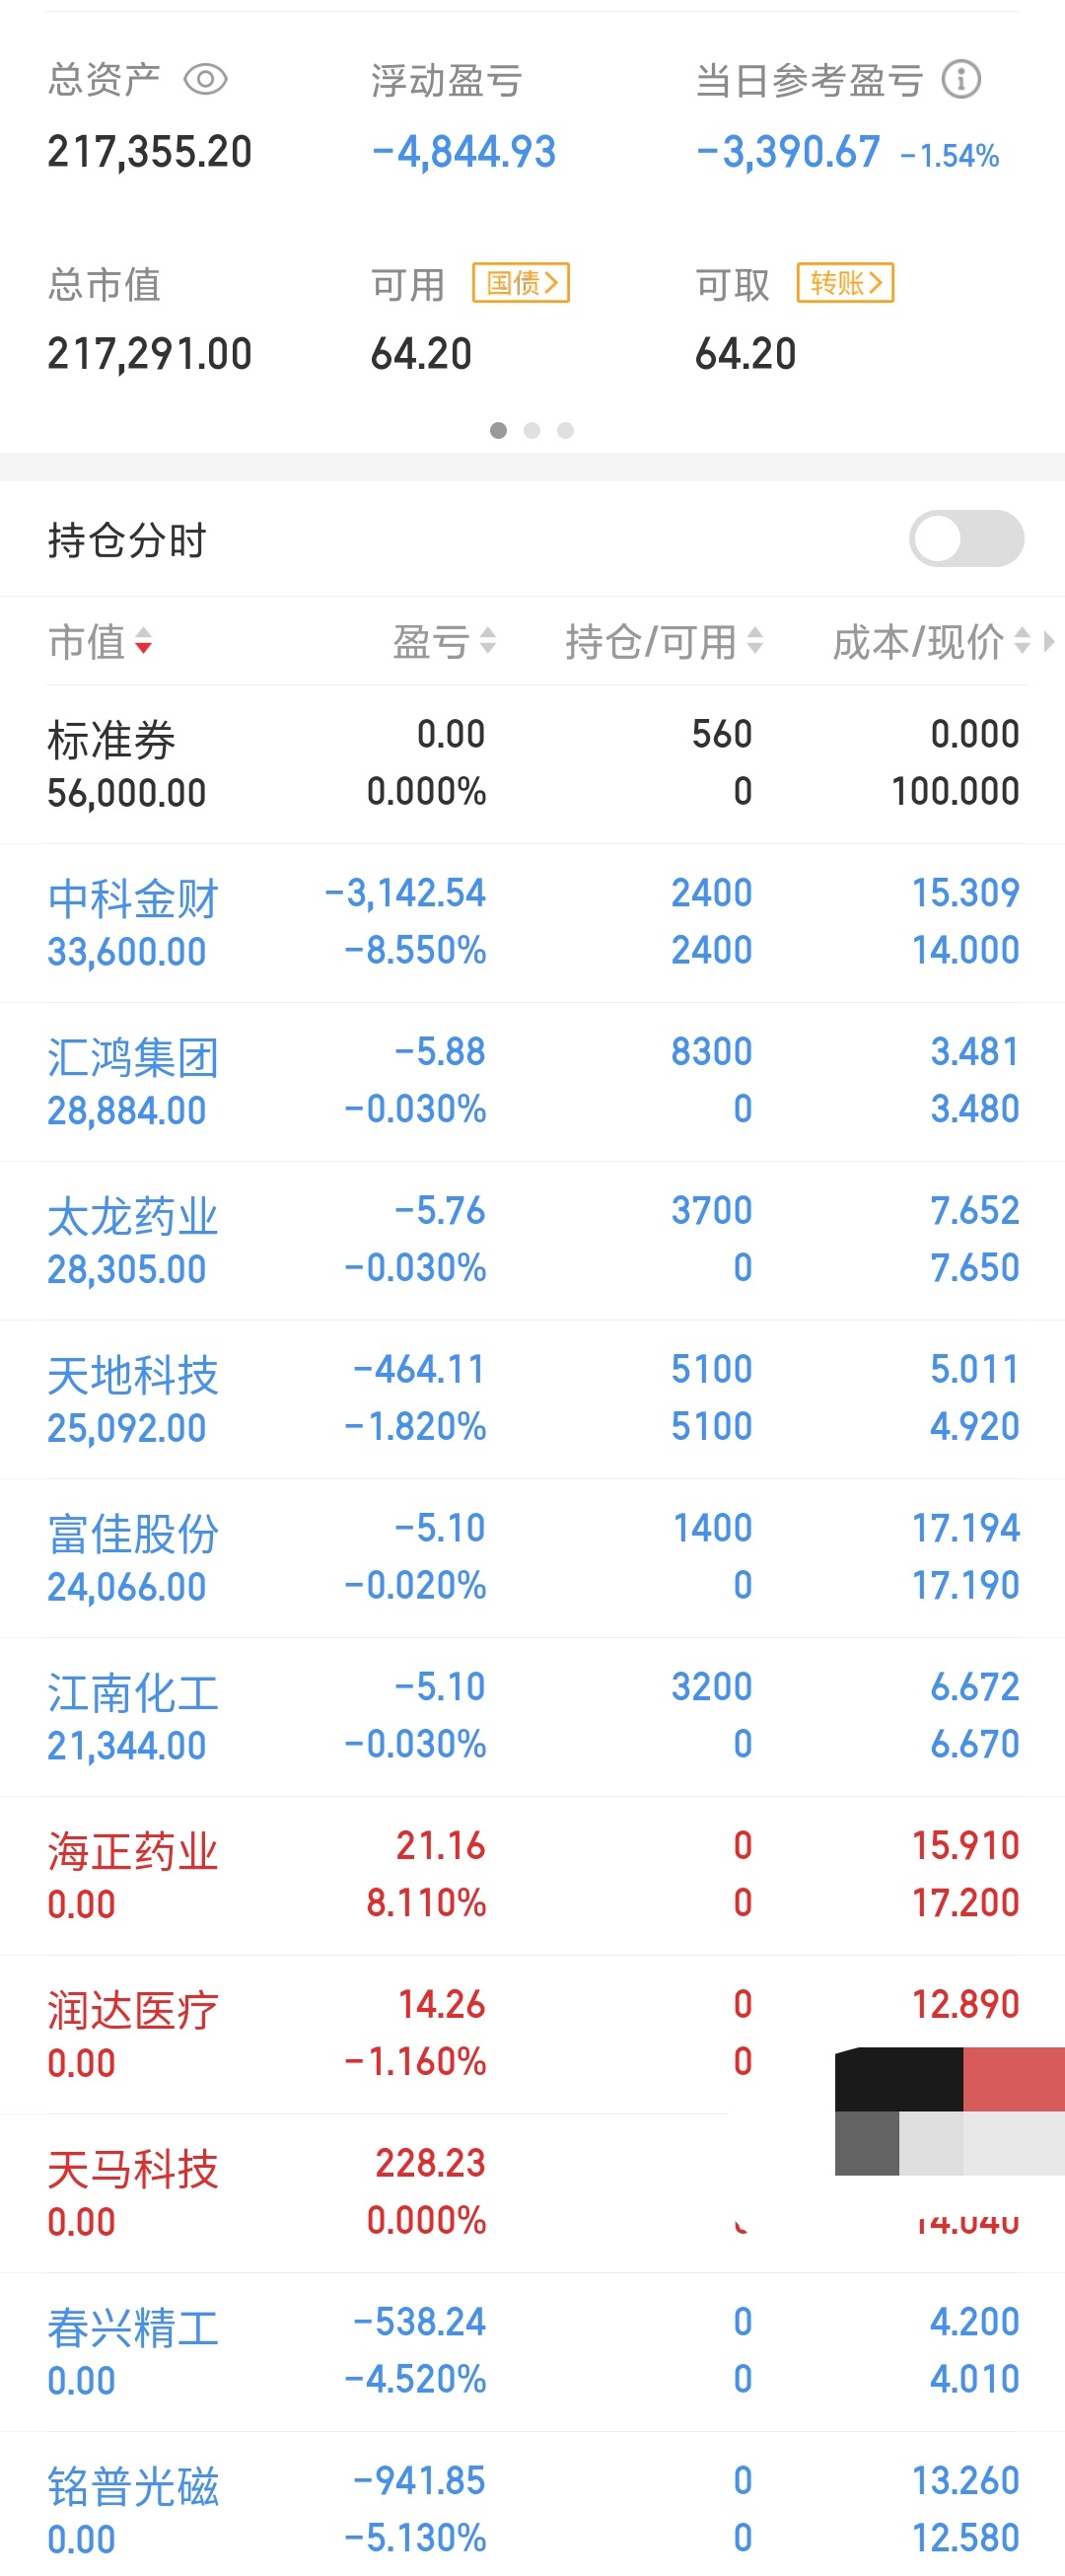Sort holdings by 盈亏 arrows

coord(488,641)
